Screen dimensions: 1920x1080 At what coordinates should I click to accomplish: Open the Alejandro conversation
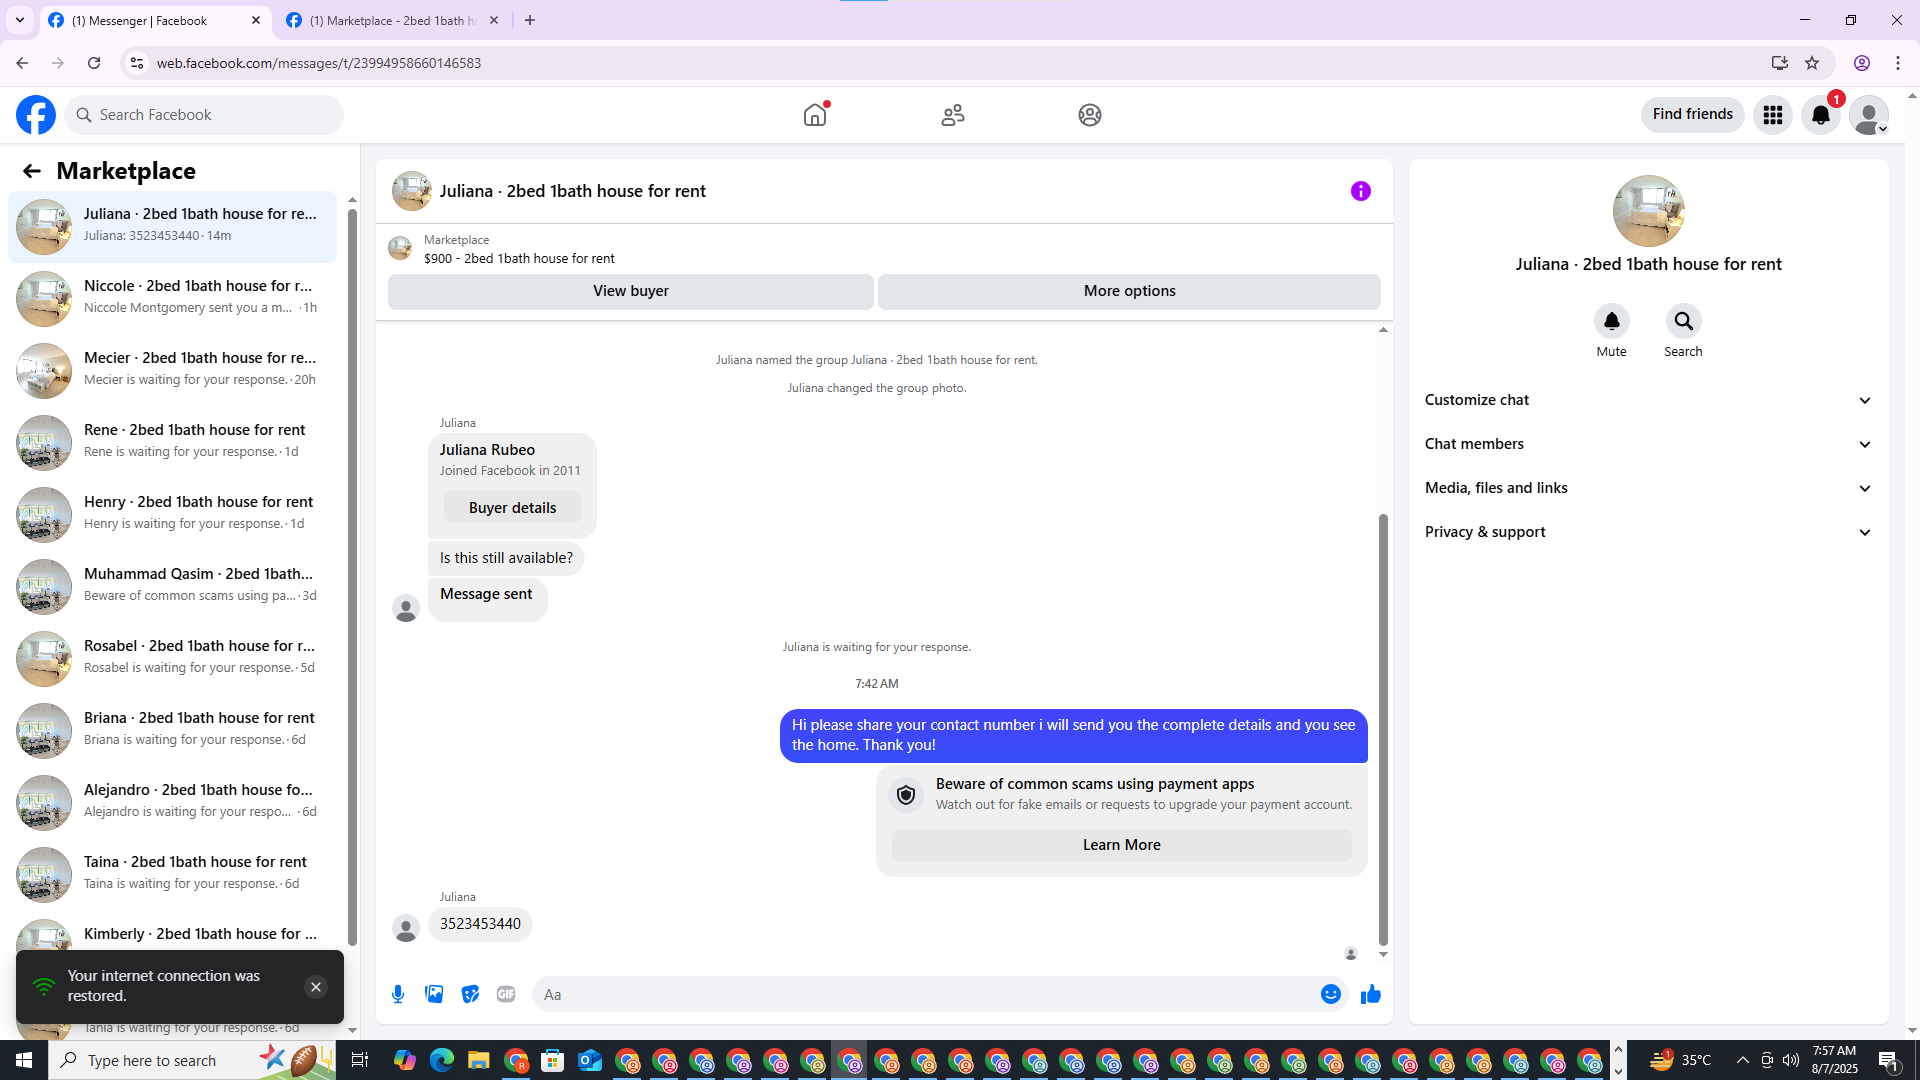[172, 803]
